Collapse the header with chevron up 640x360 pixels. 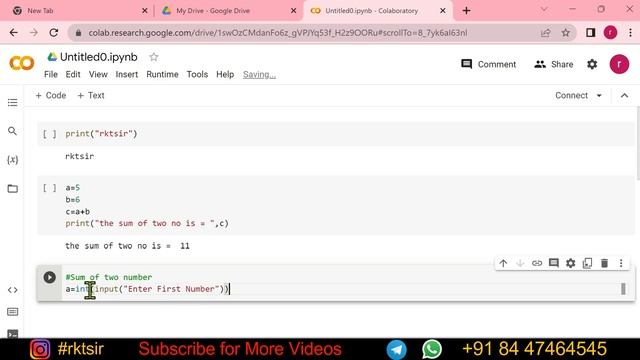click(x=624, y=96)
